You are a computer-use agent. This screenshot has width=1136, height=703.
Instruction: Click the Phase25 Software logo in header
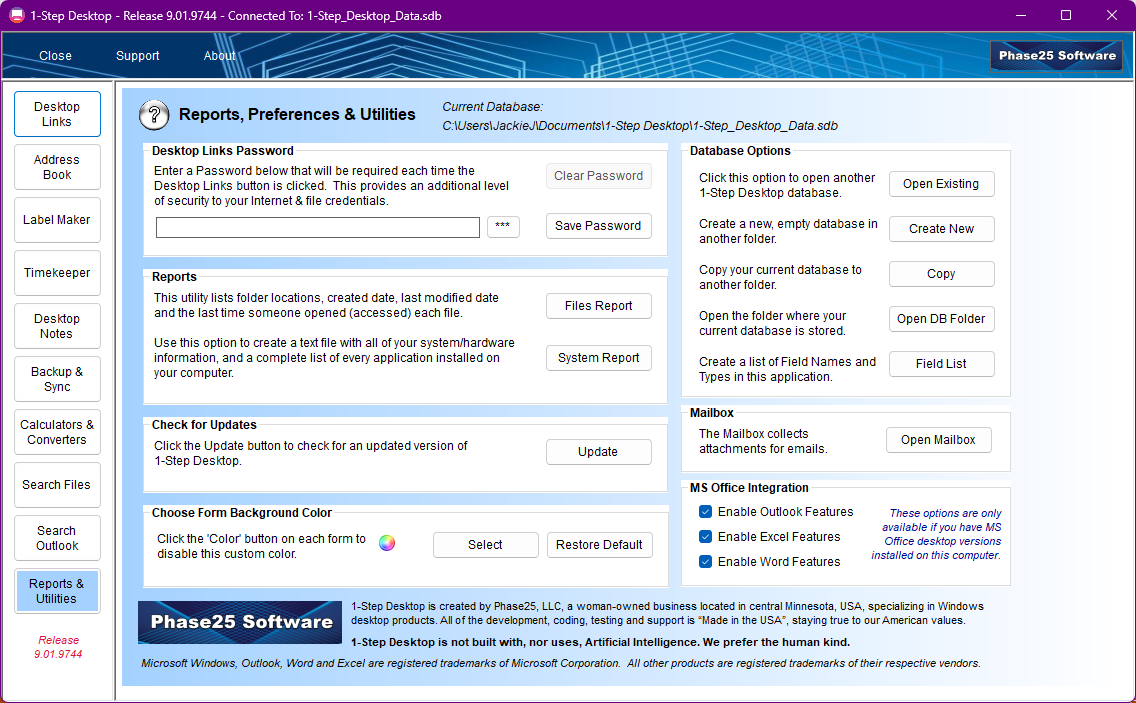tap(1056, 56)
